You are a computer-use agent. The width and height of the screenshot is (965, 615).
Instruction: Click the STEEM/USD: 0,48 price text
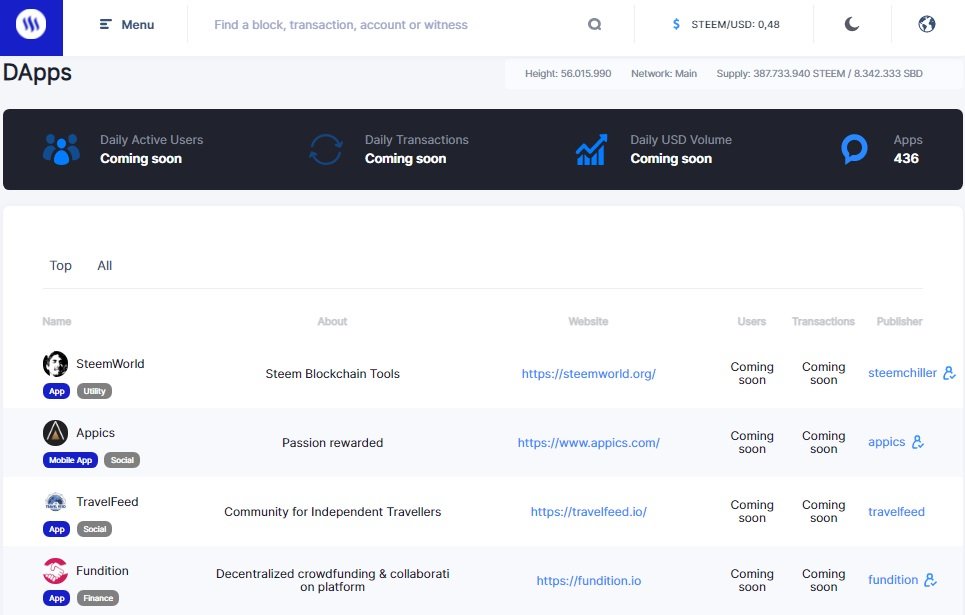point(735,25)
